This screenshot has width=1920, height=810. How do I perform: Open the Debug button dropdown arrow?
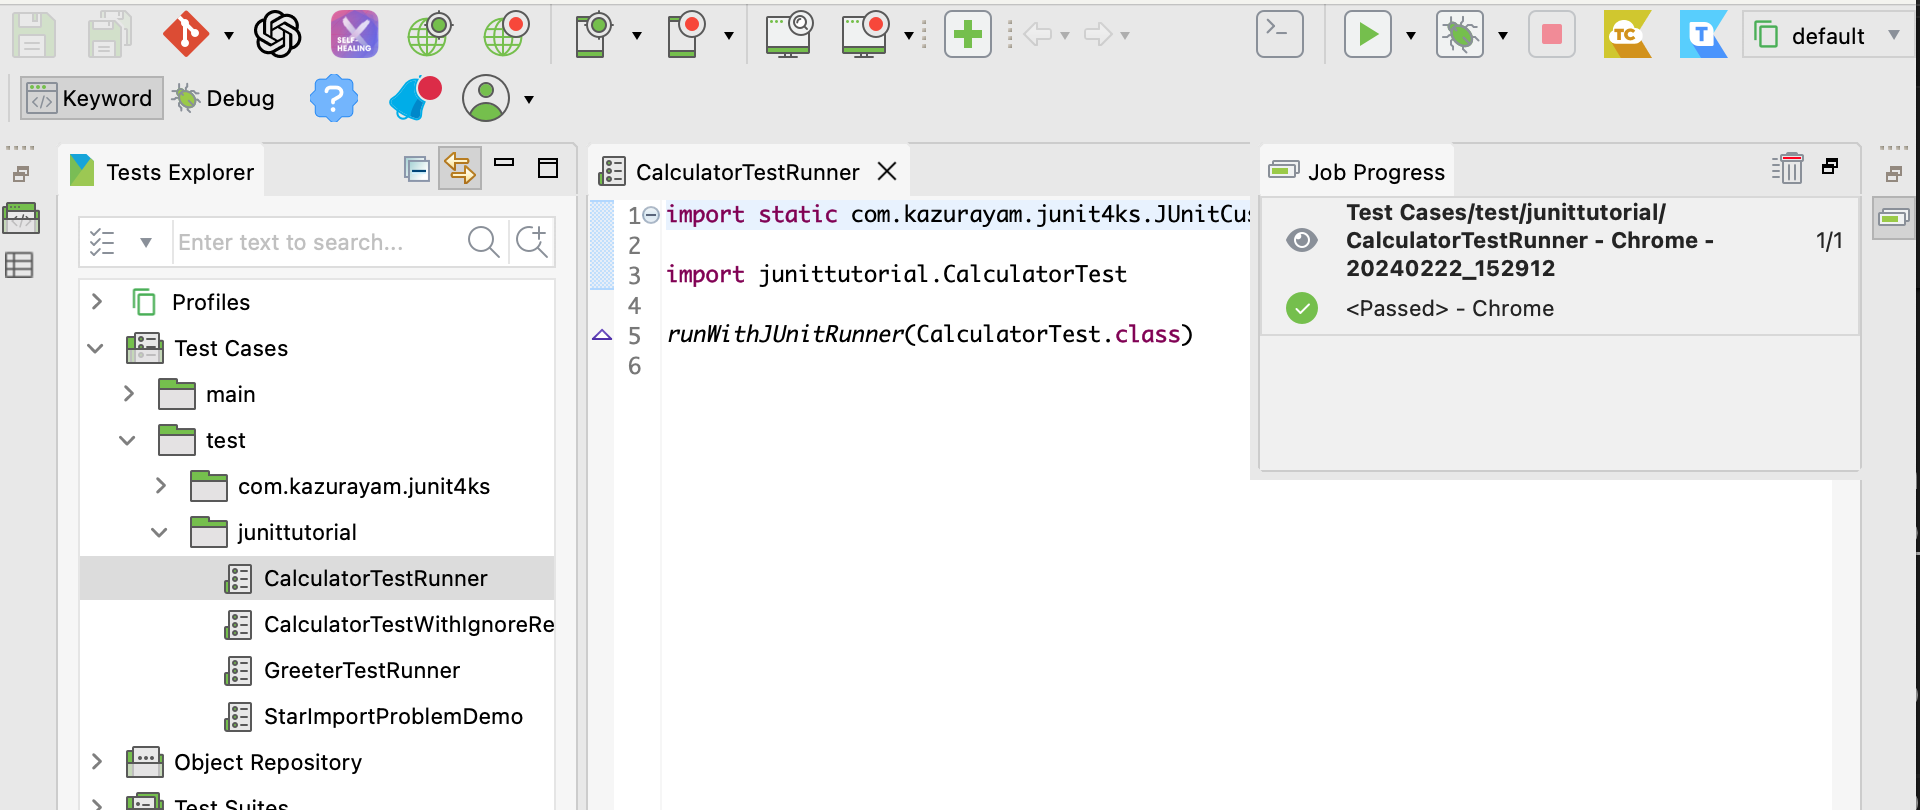(x=1503, y=35)
